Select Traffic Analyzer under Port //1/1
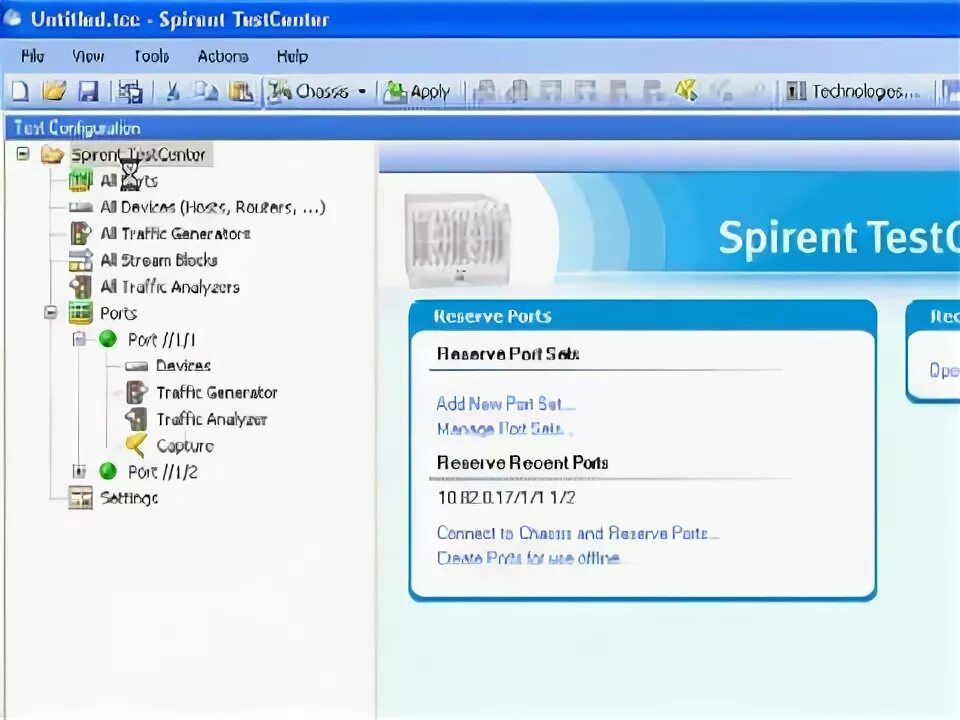The width and height of the screenshot is (960, 720). [x=212, y=419]
